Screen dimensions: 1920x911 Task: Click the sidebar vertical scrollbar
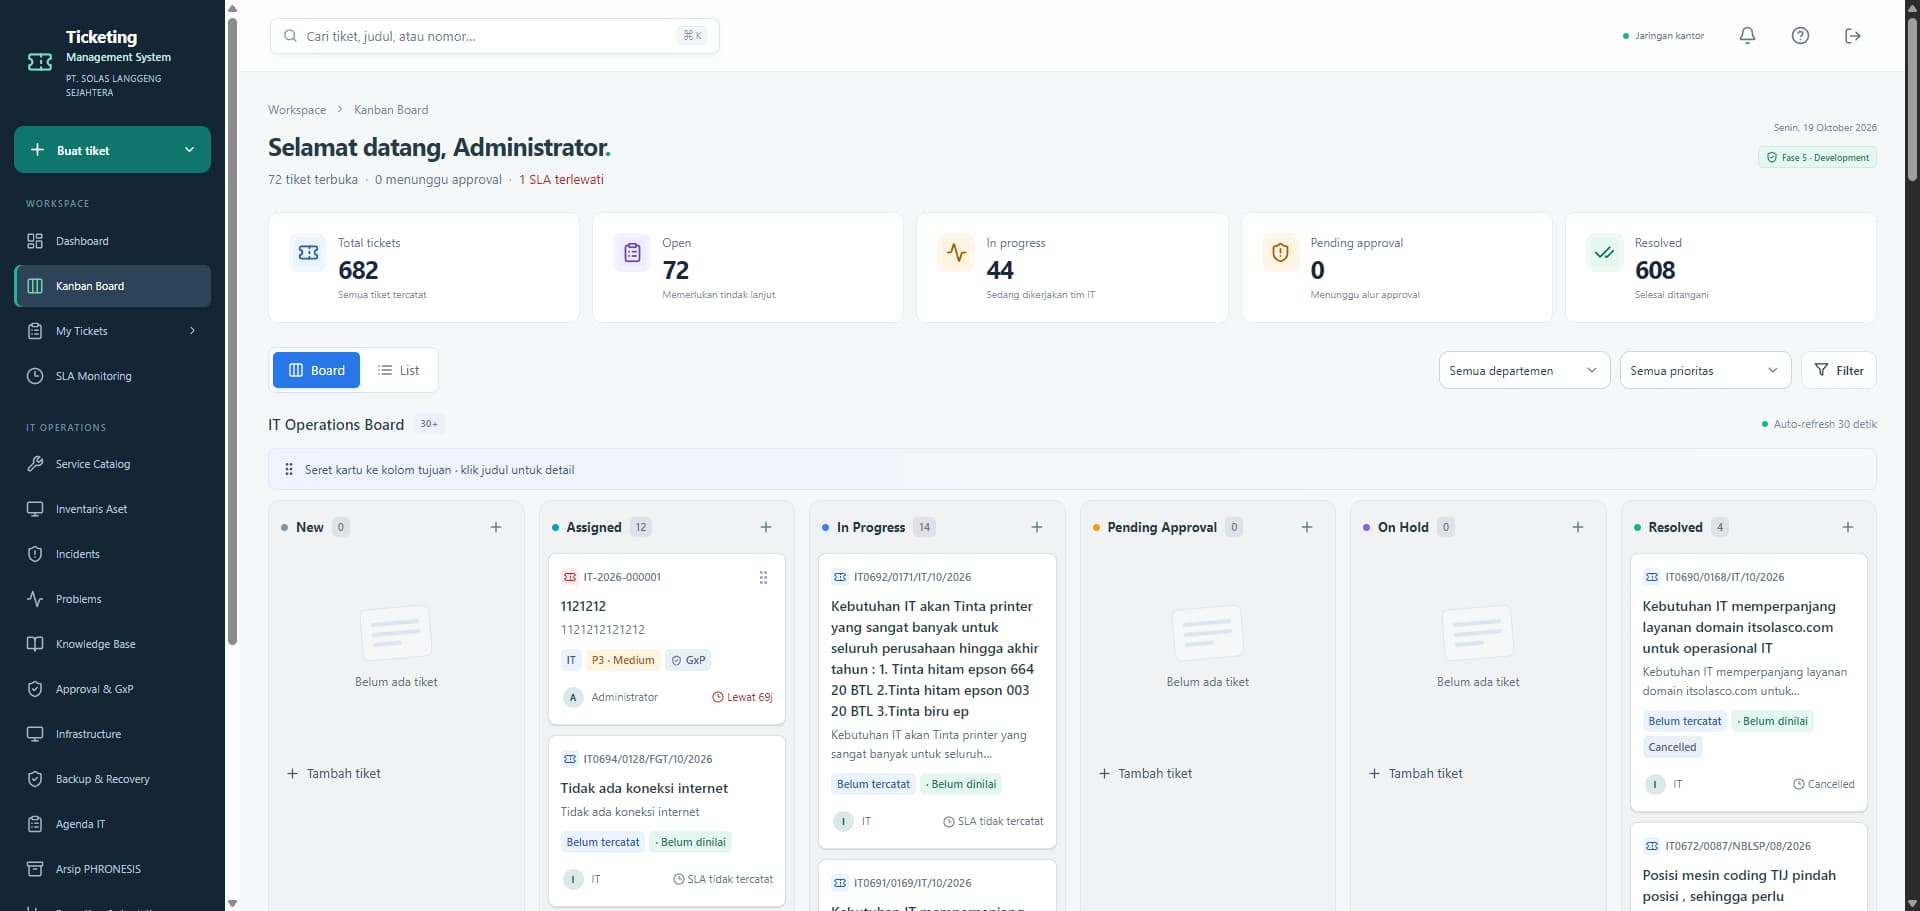232,330
